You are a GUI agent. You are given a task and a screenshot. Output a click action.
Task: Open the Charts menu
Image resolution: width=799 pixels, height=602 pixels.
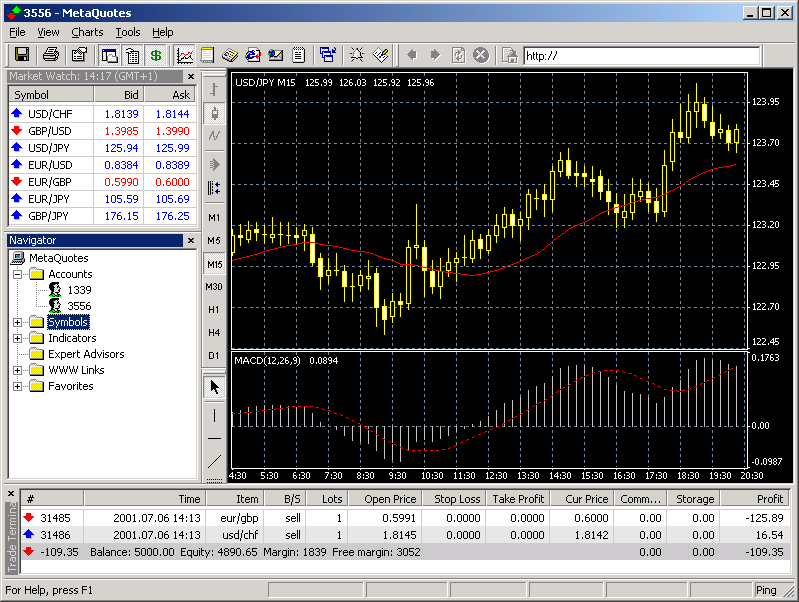click(x=87, y=32)
